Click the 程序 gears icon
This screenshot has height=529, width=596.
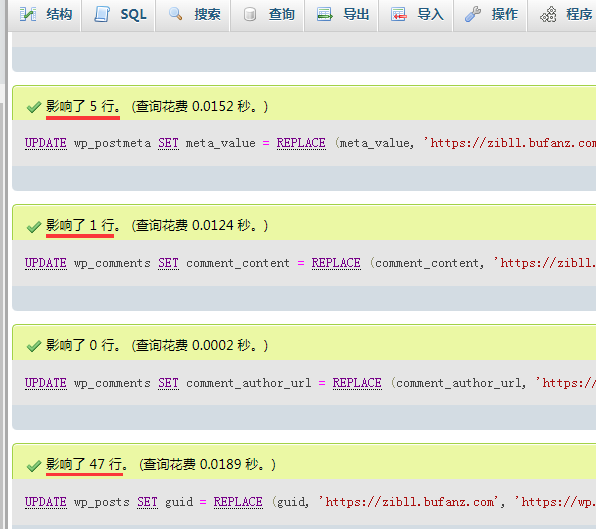[x=548, y=14]
